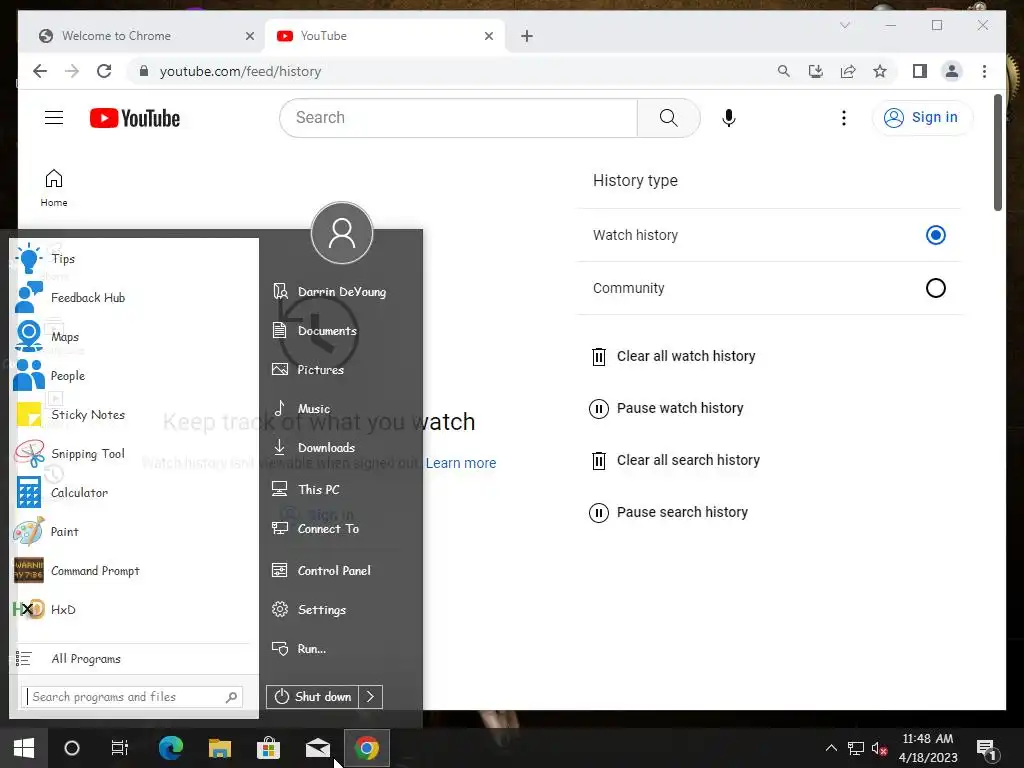Search with your voice microphone icon

729,118
